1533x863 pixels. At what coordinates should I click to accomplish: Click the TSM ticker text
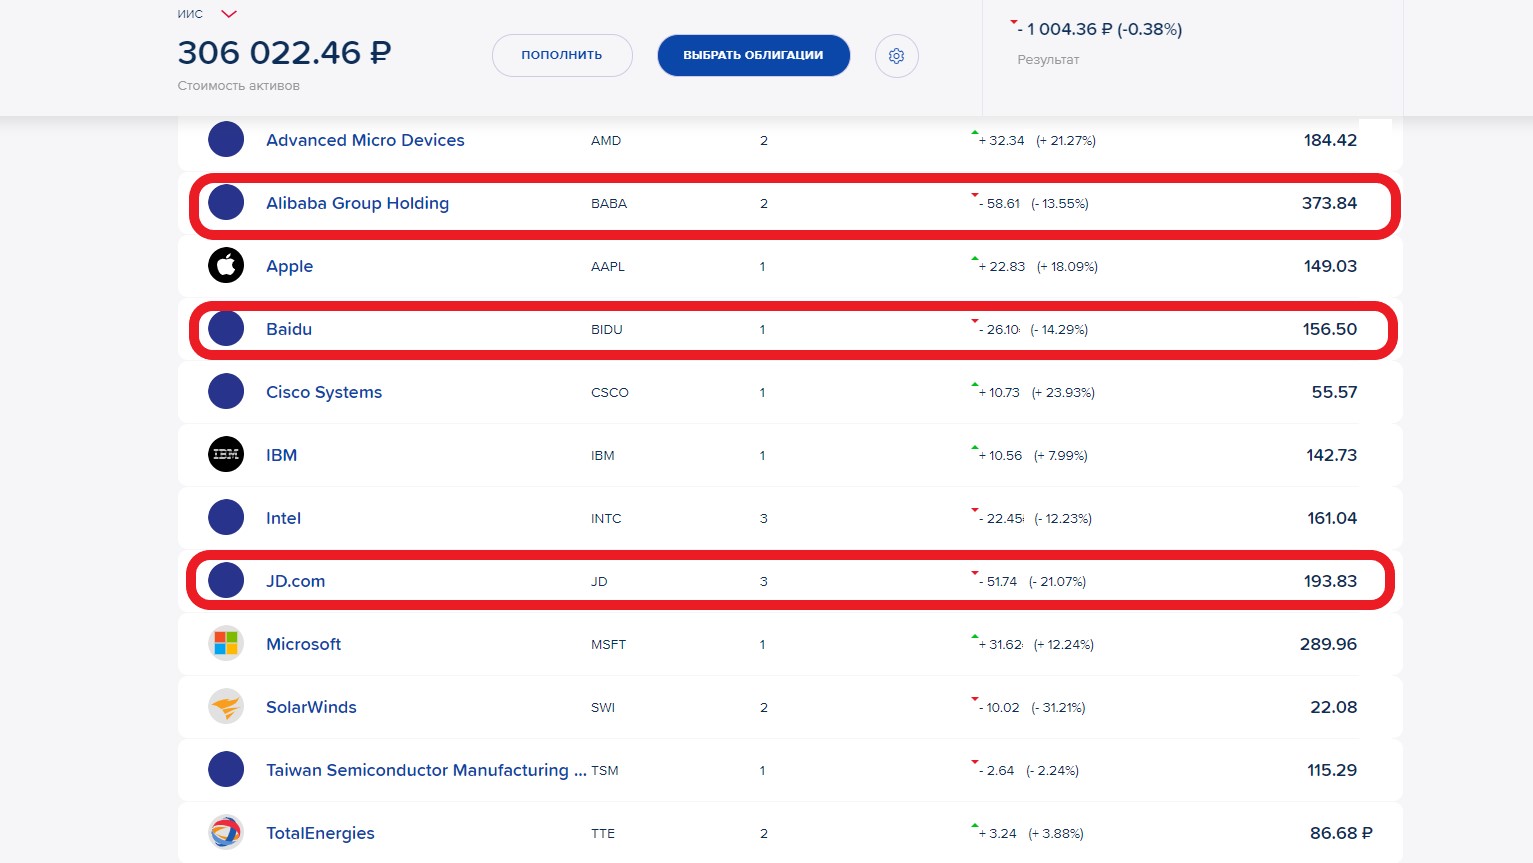coord(605,771)
